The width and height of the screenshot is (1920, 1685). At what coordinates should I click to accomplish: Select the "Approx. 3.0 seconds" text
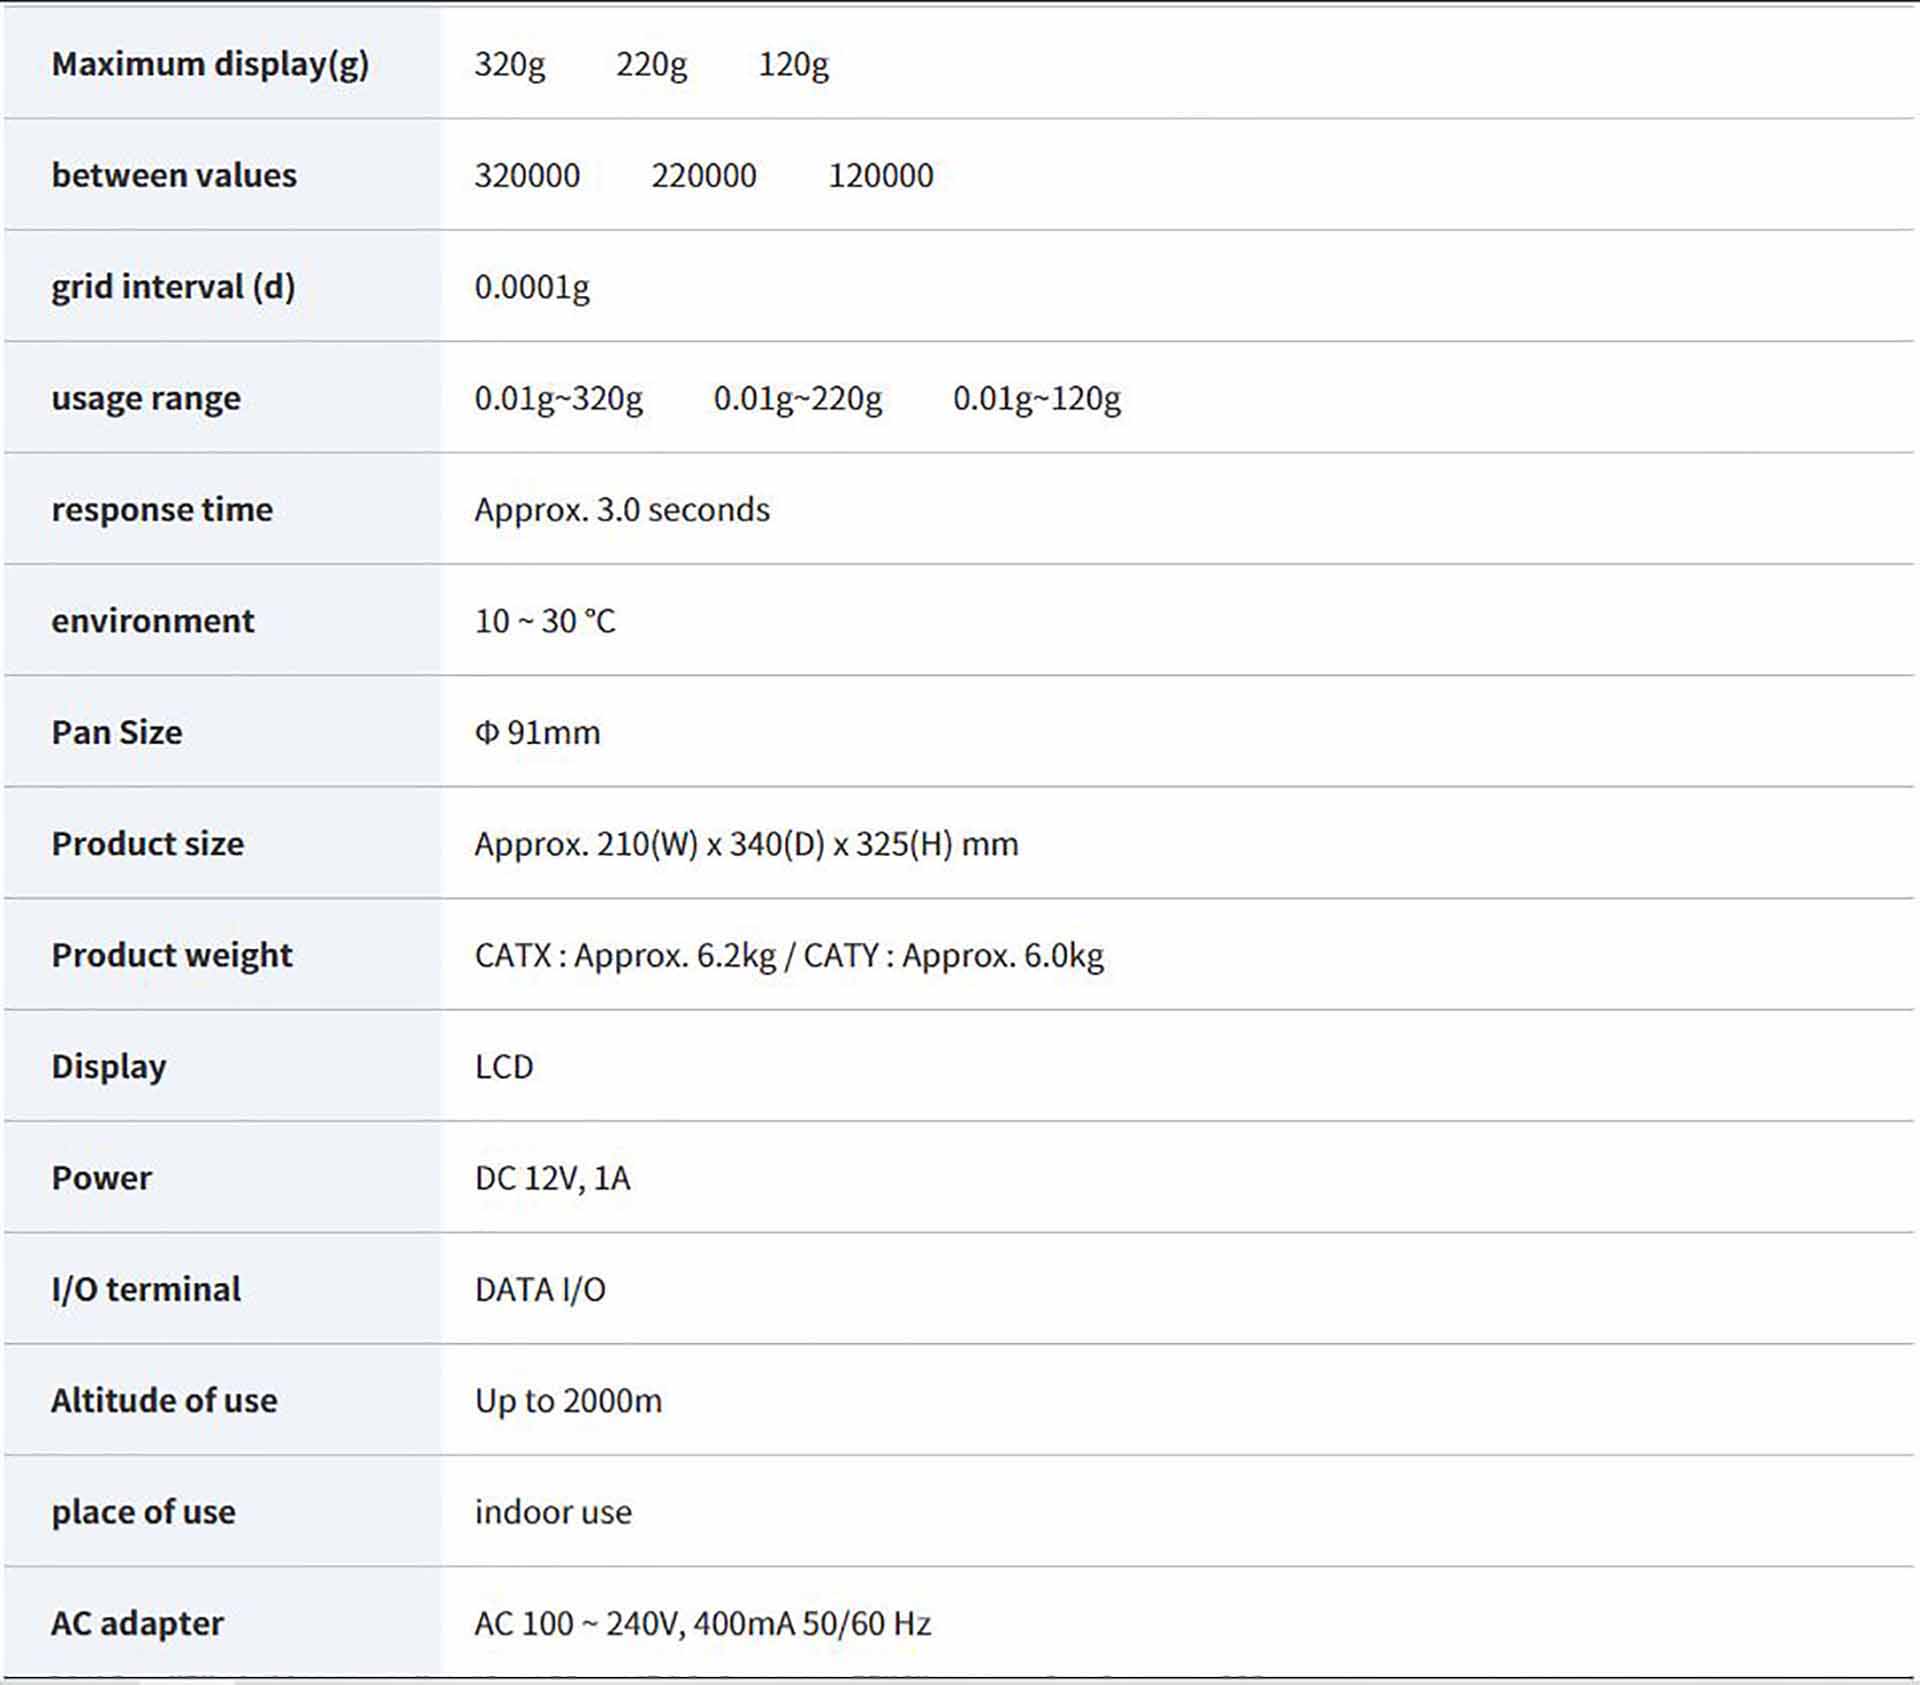click(x=621, y=510)
